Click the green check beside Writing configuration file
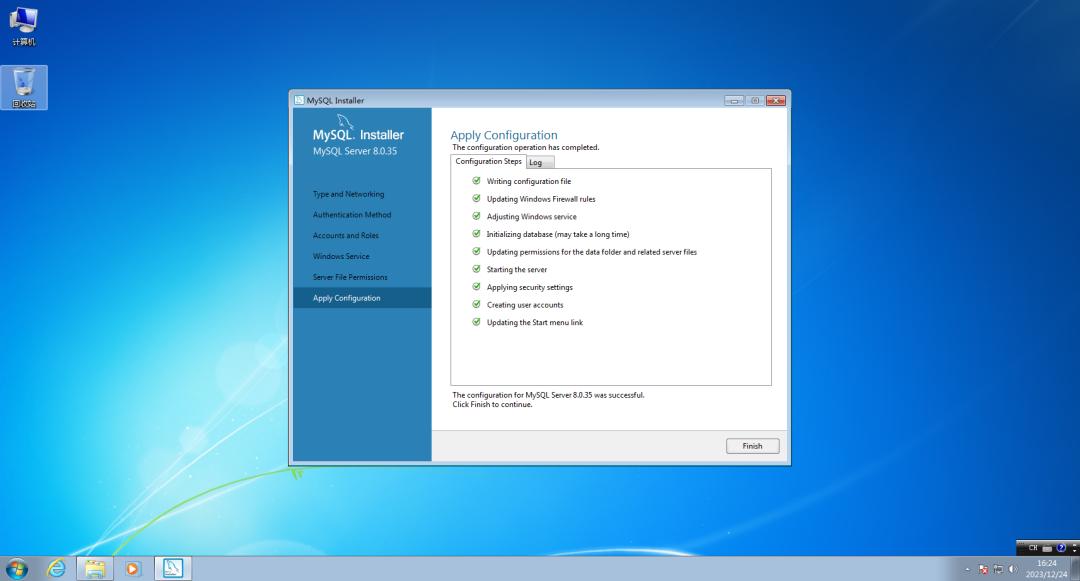 pos(476,181)
